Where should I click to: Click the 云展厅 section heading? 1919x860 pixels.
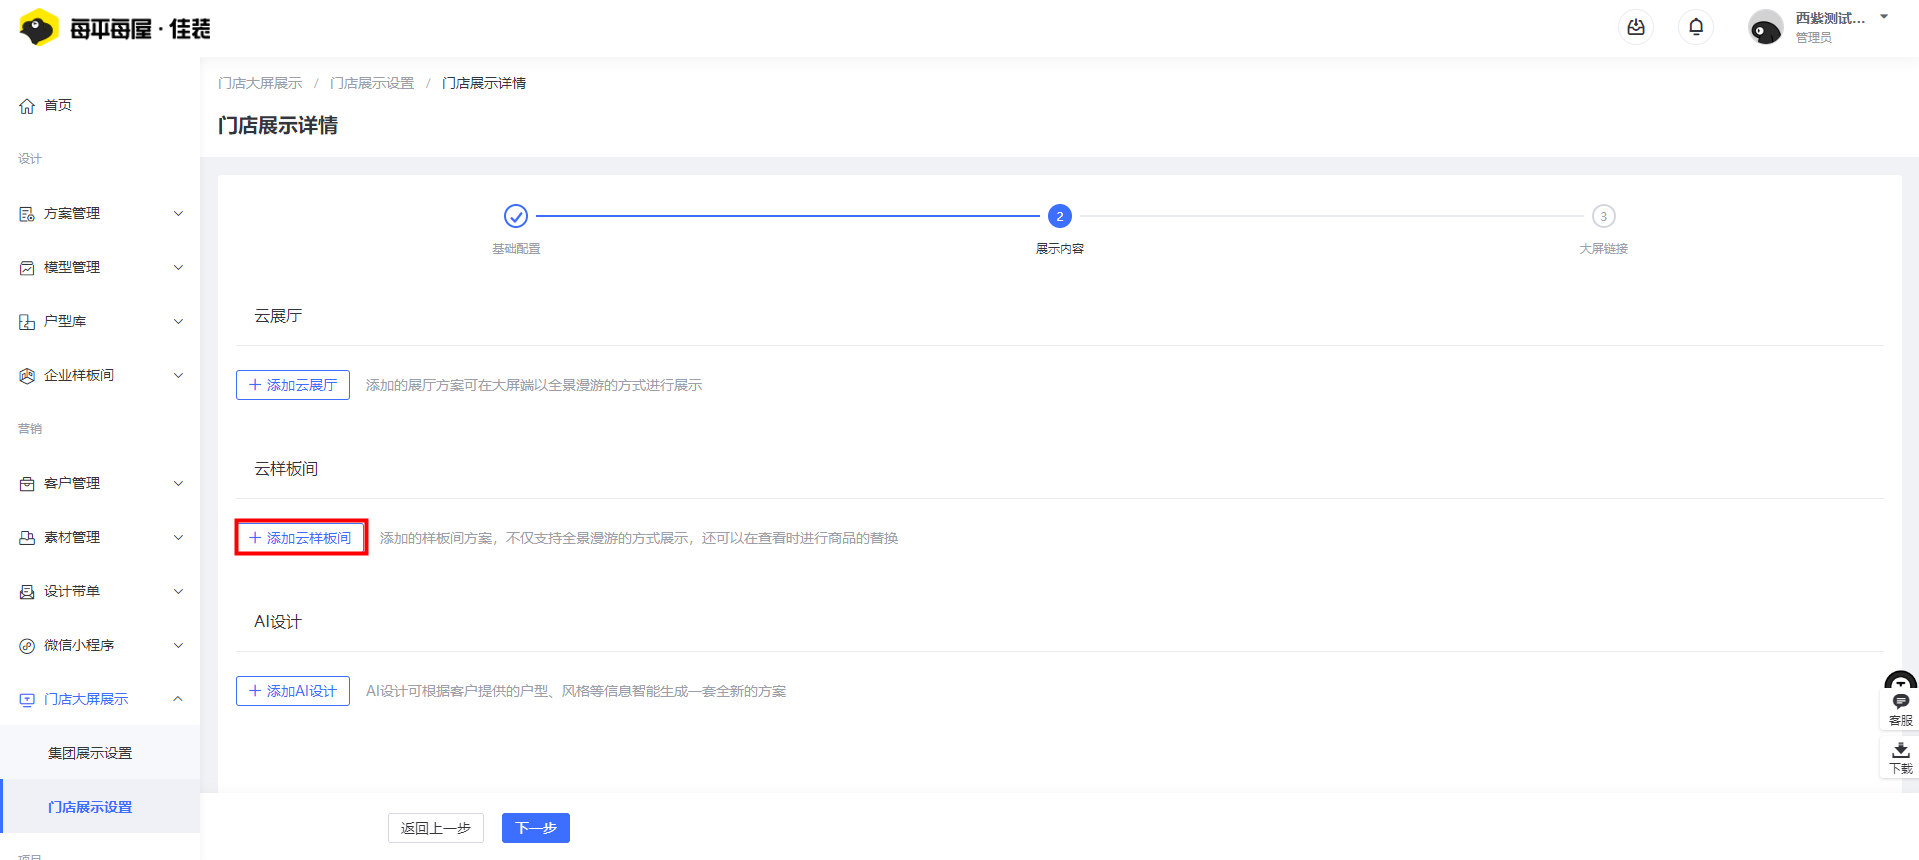tap(278, 316)
